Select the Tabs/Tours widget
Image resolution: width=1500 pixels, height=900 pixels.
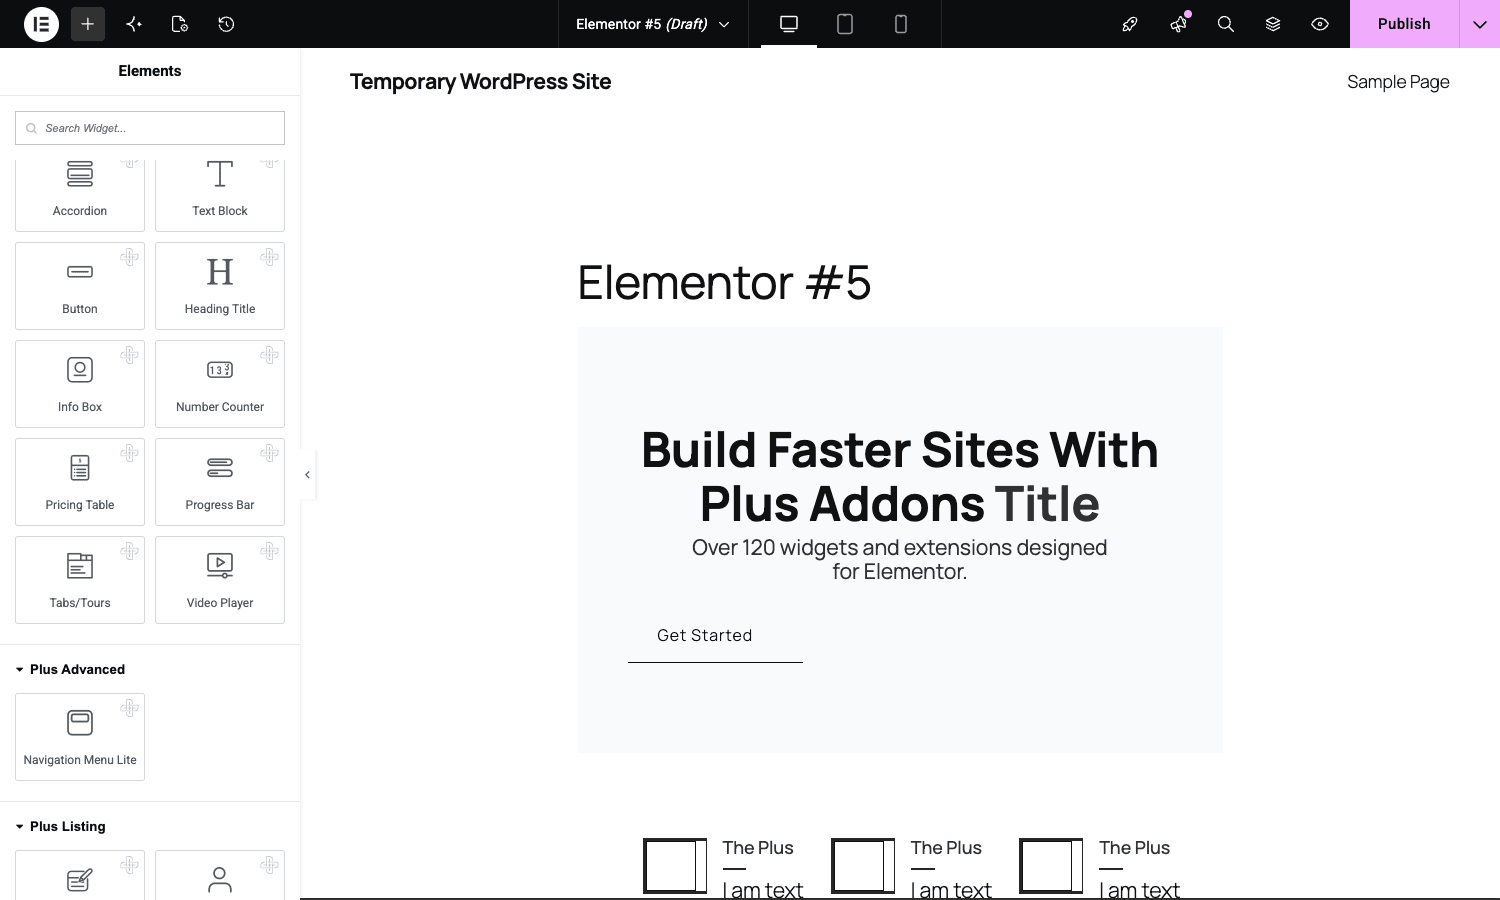[x=80, y=580]
